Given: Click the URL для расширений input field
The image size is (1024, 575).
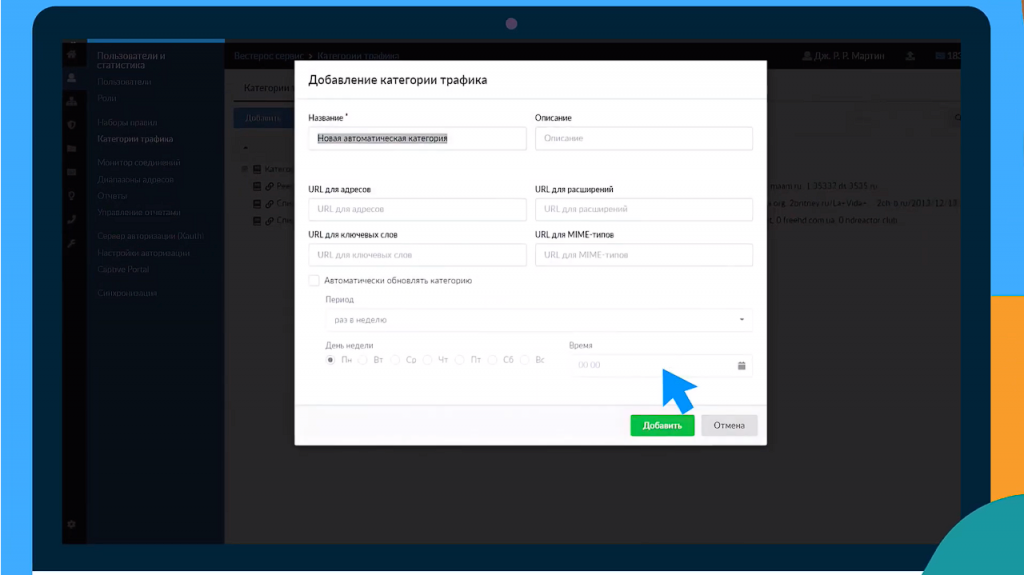Looking at the screenshot, I should click(644, 209).
